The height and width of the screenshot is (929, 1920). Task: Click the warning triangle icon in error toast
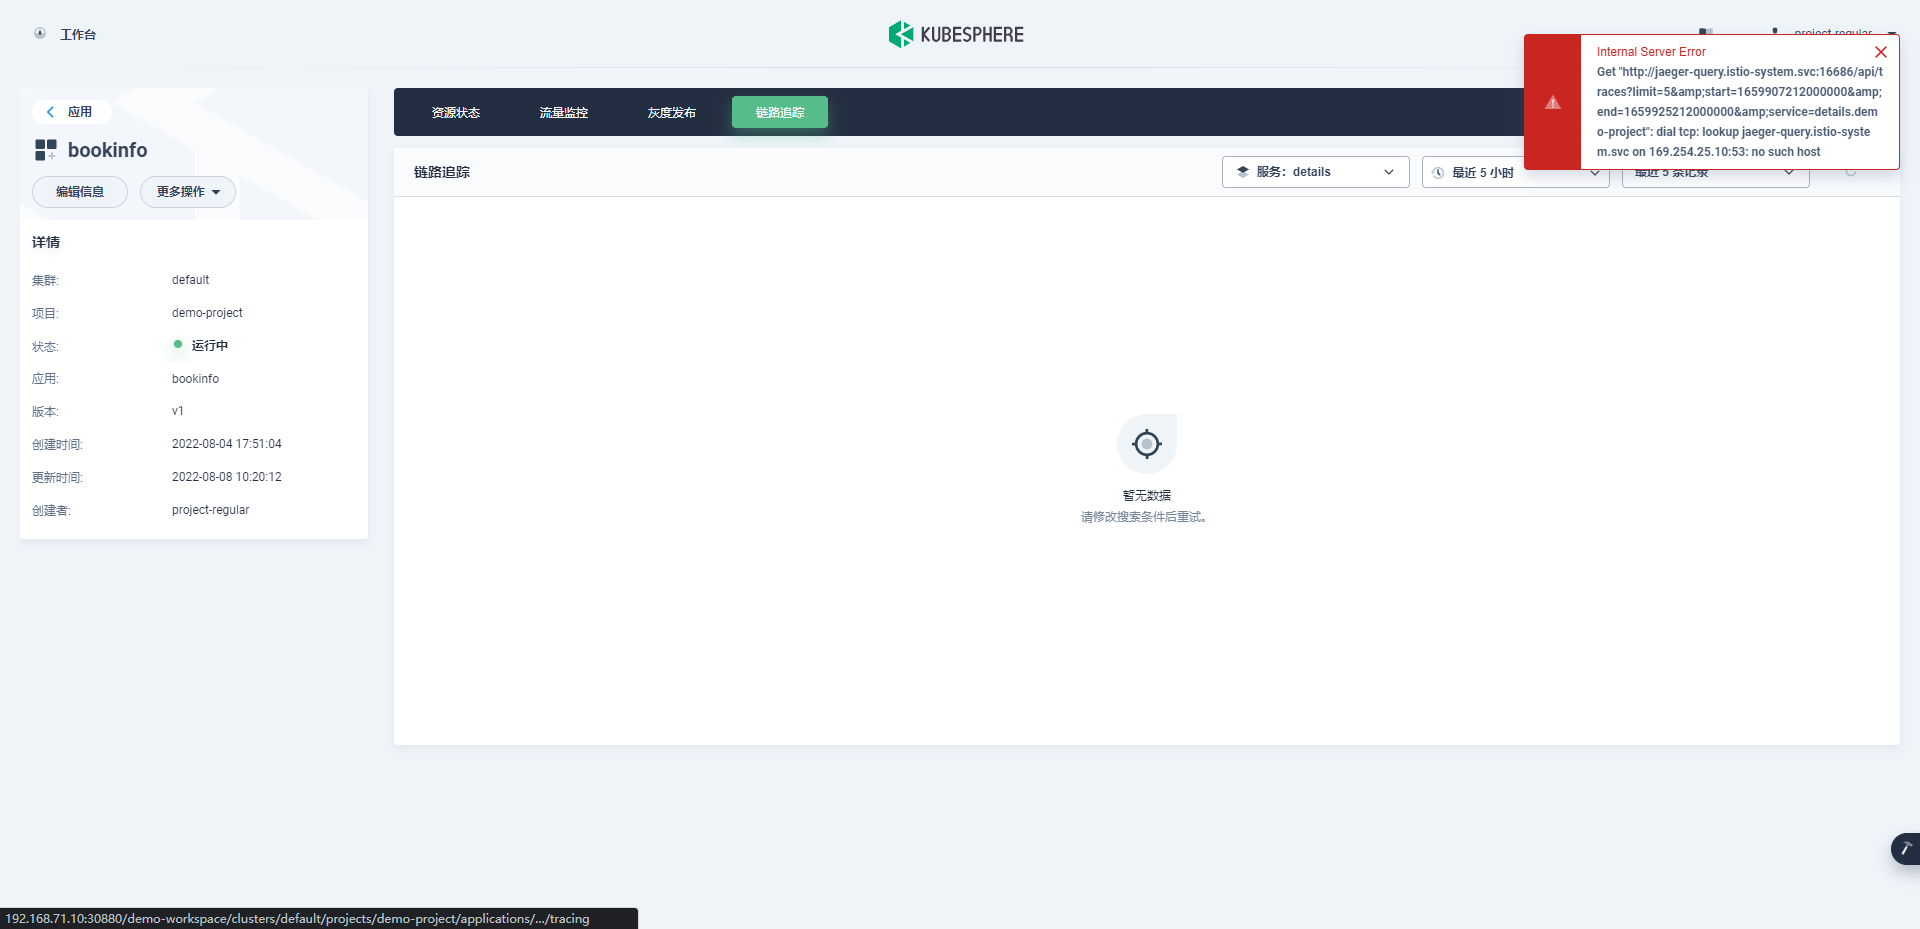[1553, 102]
